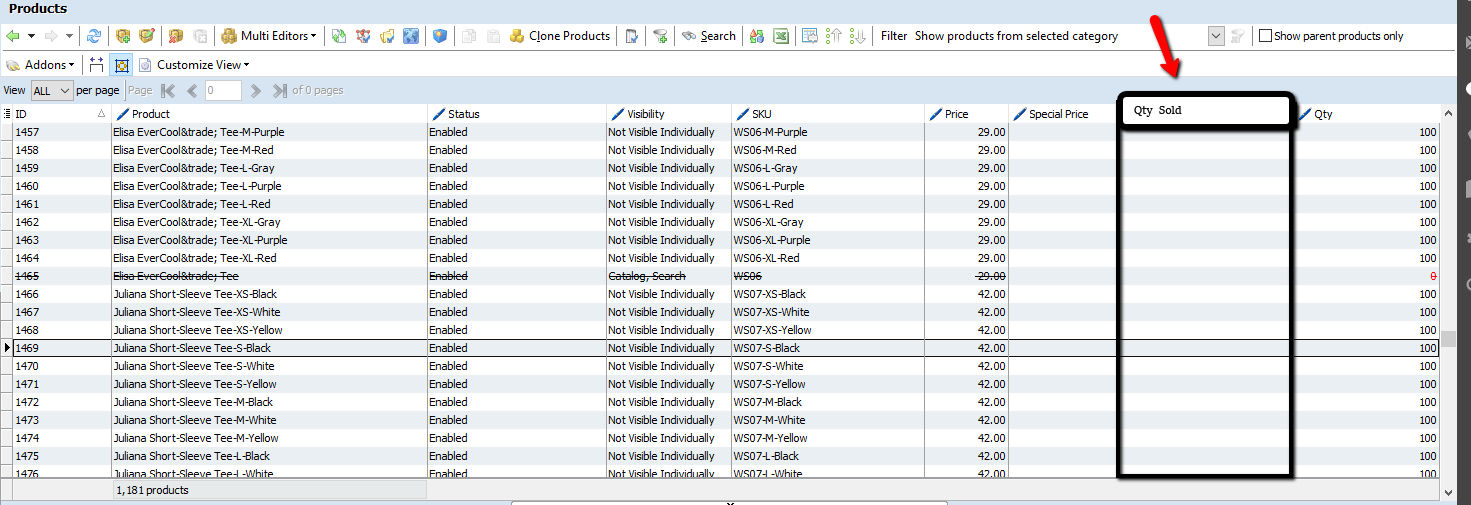Click the blue shield icon in toolbar
This screenshot has height=505, width=1471.
point(440,36)
